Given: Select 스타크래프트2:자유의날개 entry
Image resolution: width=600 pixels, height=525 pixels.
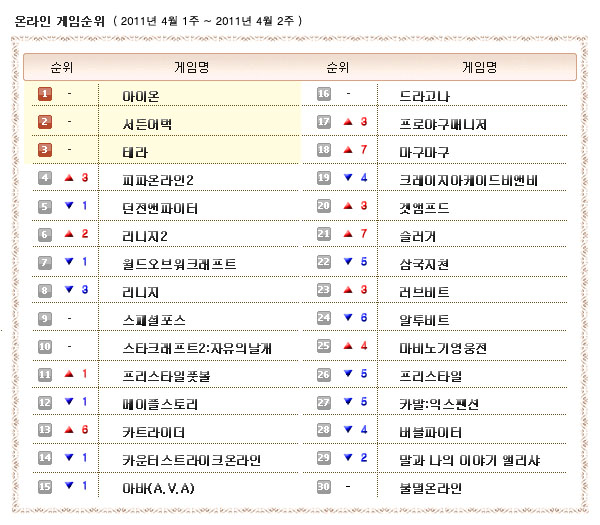Looking at the screenshot, I should tap(196, 348).
